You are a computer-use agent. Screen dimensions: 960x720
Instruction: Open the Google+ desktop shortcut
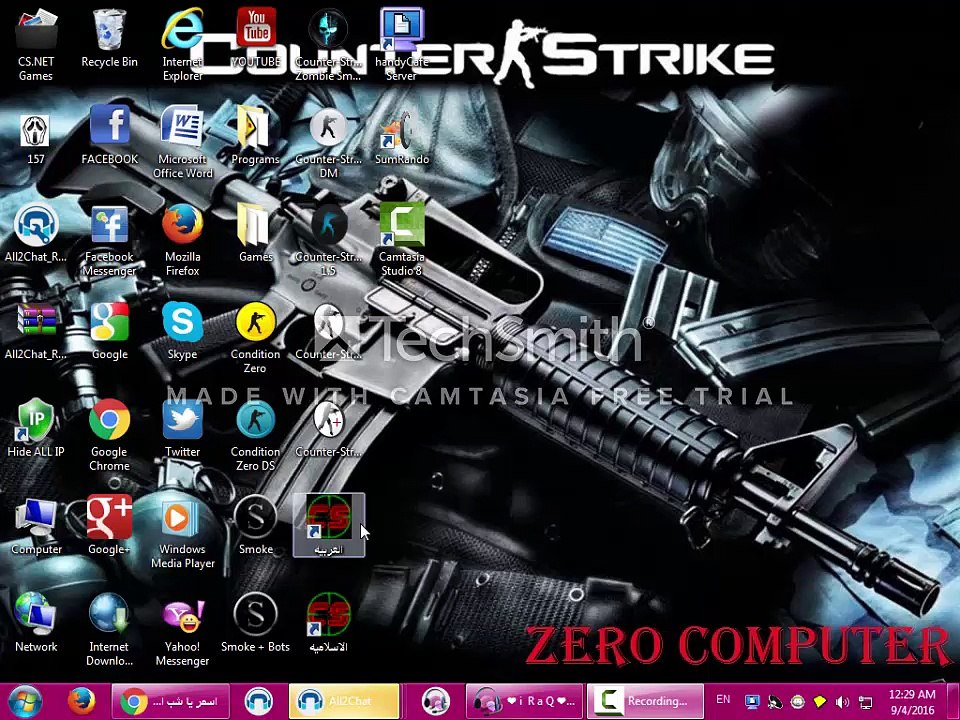tap(110, 525)
